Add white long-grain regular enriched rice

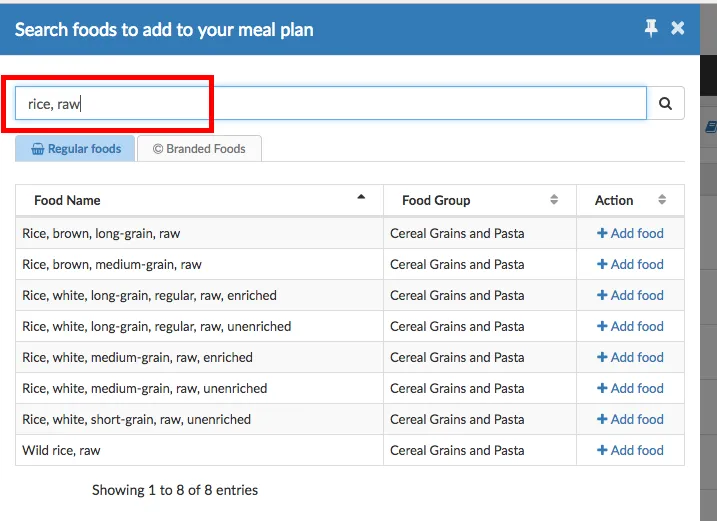click(x=630, y=295)
